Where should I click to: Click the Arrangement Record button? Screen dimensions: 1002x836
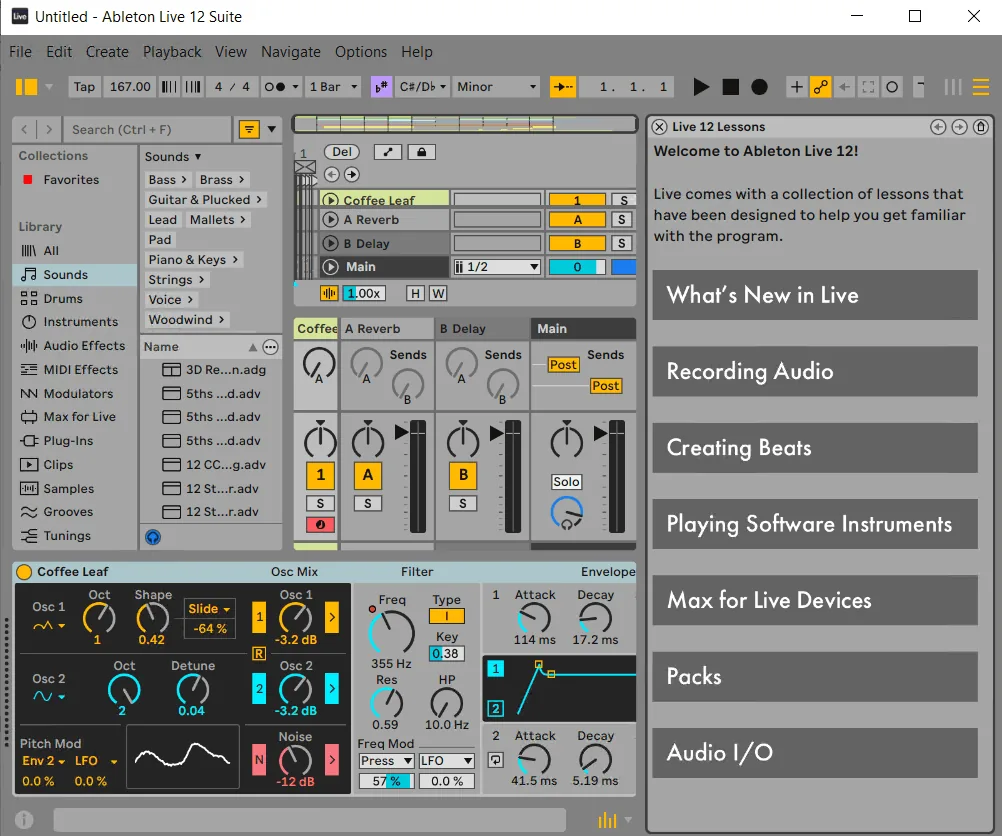tap(759, 87)
